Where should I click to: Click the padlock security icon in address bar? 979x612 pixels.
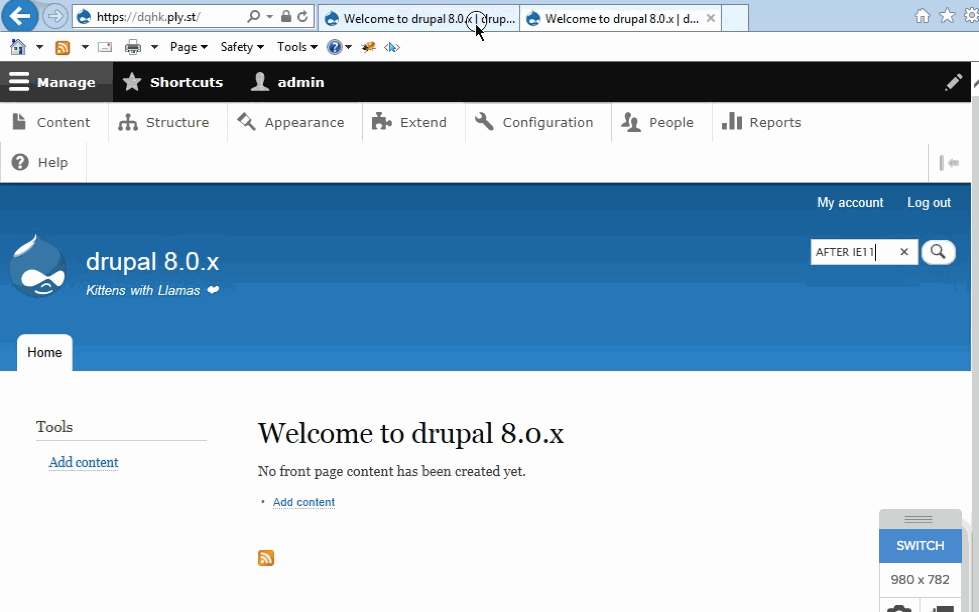pyautogui.click(x=286, y=16)
